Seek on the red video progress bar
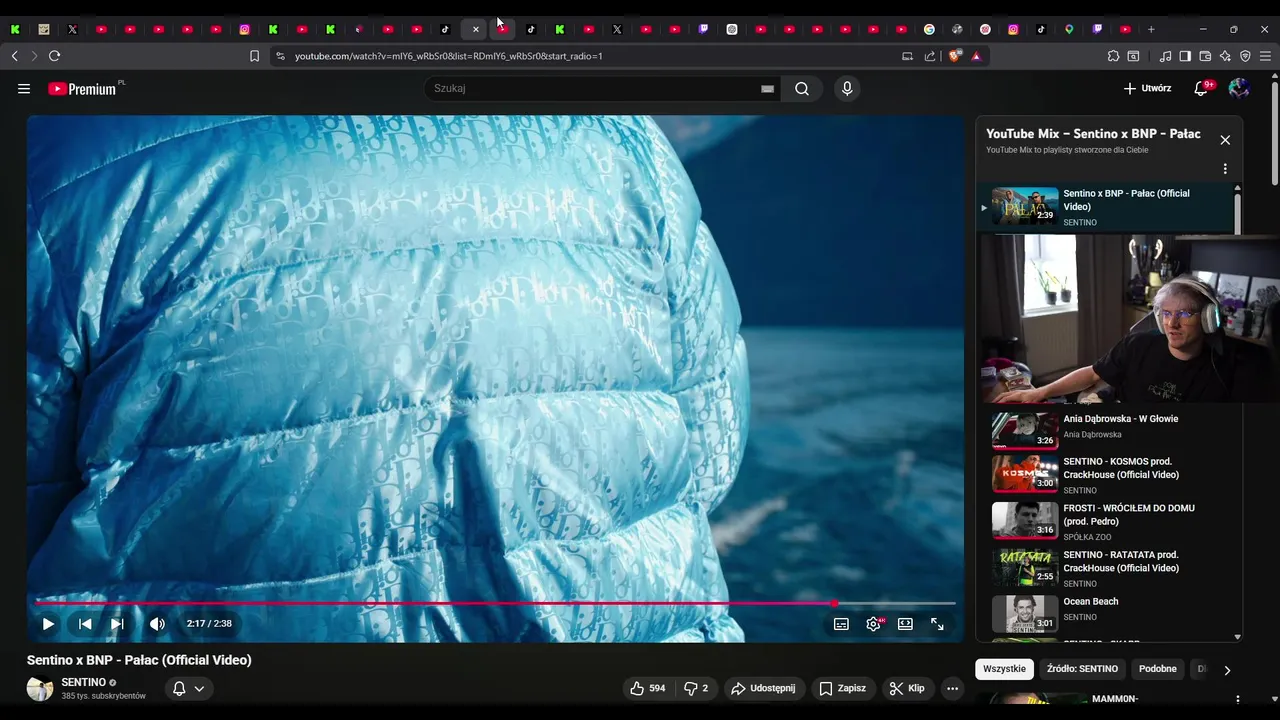 coord(495,603)
